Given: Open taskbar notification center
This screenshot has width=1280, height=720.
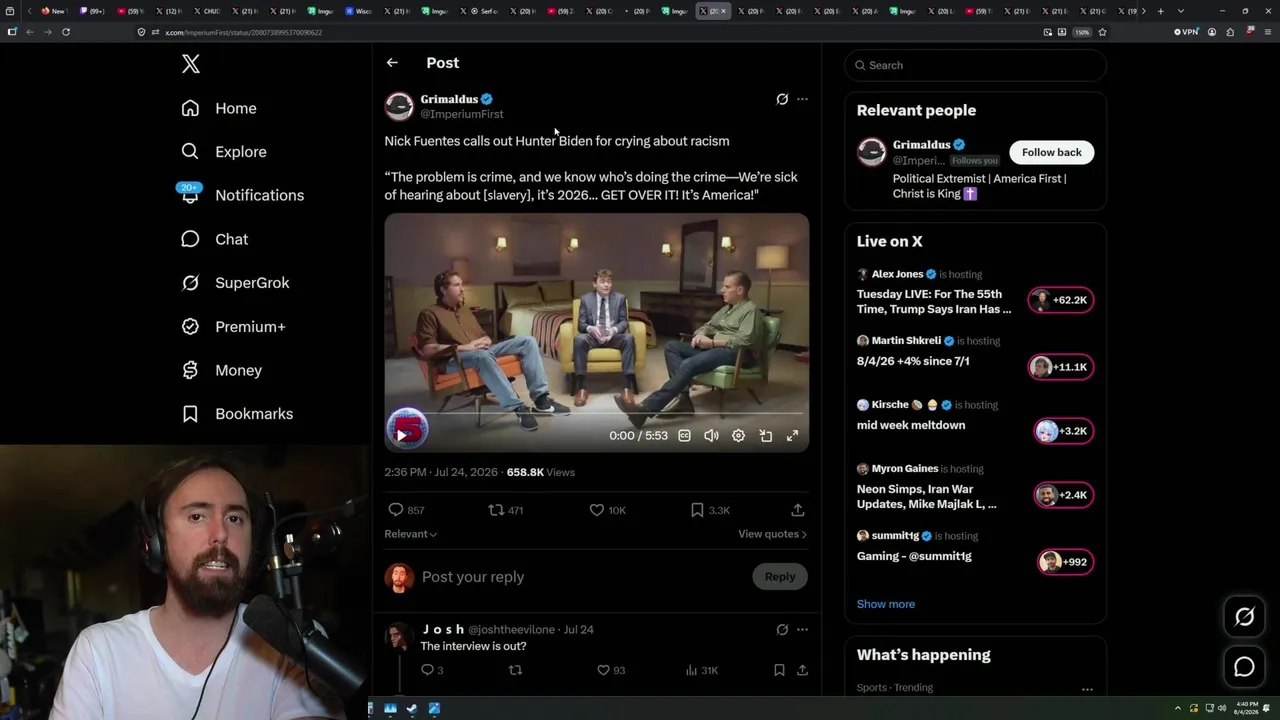Looking at the screenshot, I should pyautogui.click(x=1267, y=708).
